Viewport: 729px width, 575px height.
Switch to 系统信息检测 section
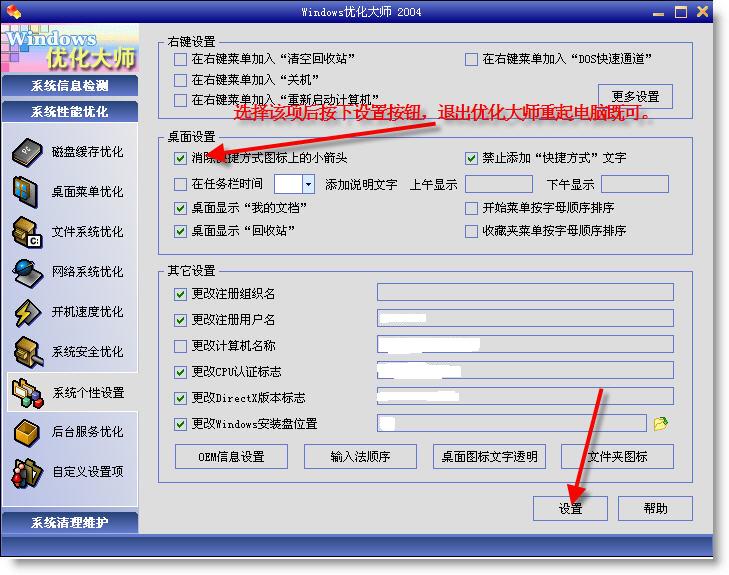[x=70, y=86]
